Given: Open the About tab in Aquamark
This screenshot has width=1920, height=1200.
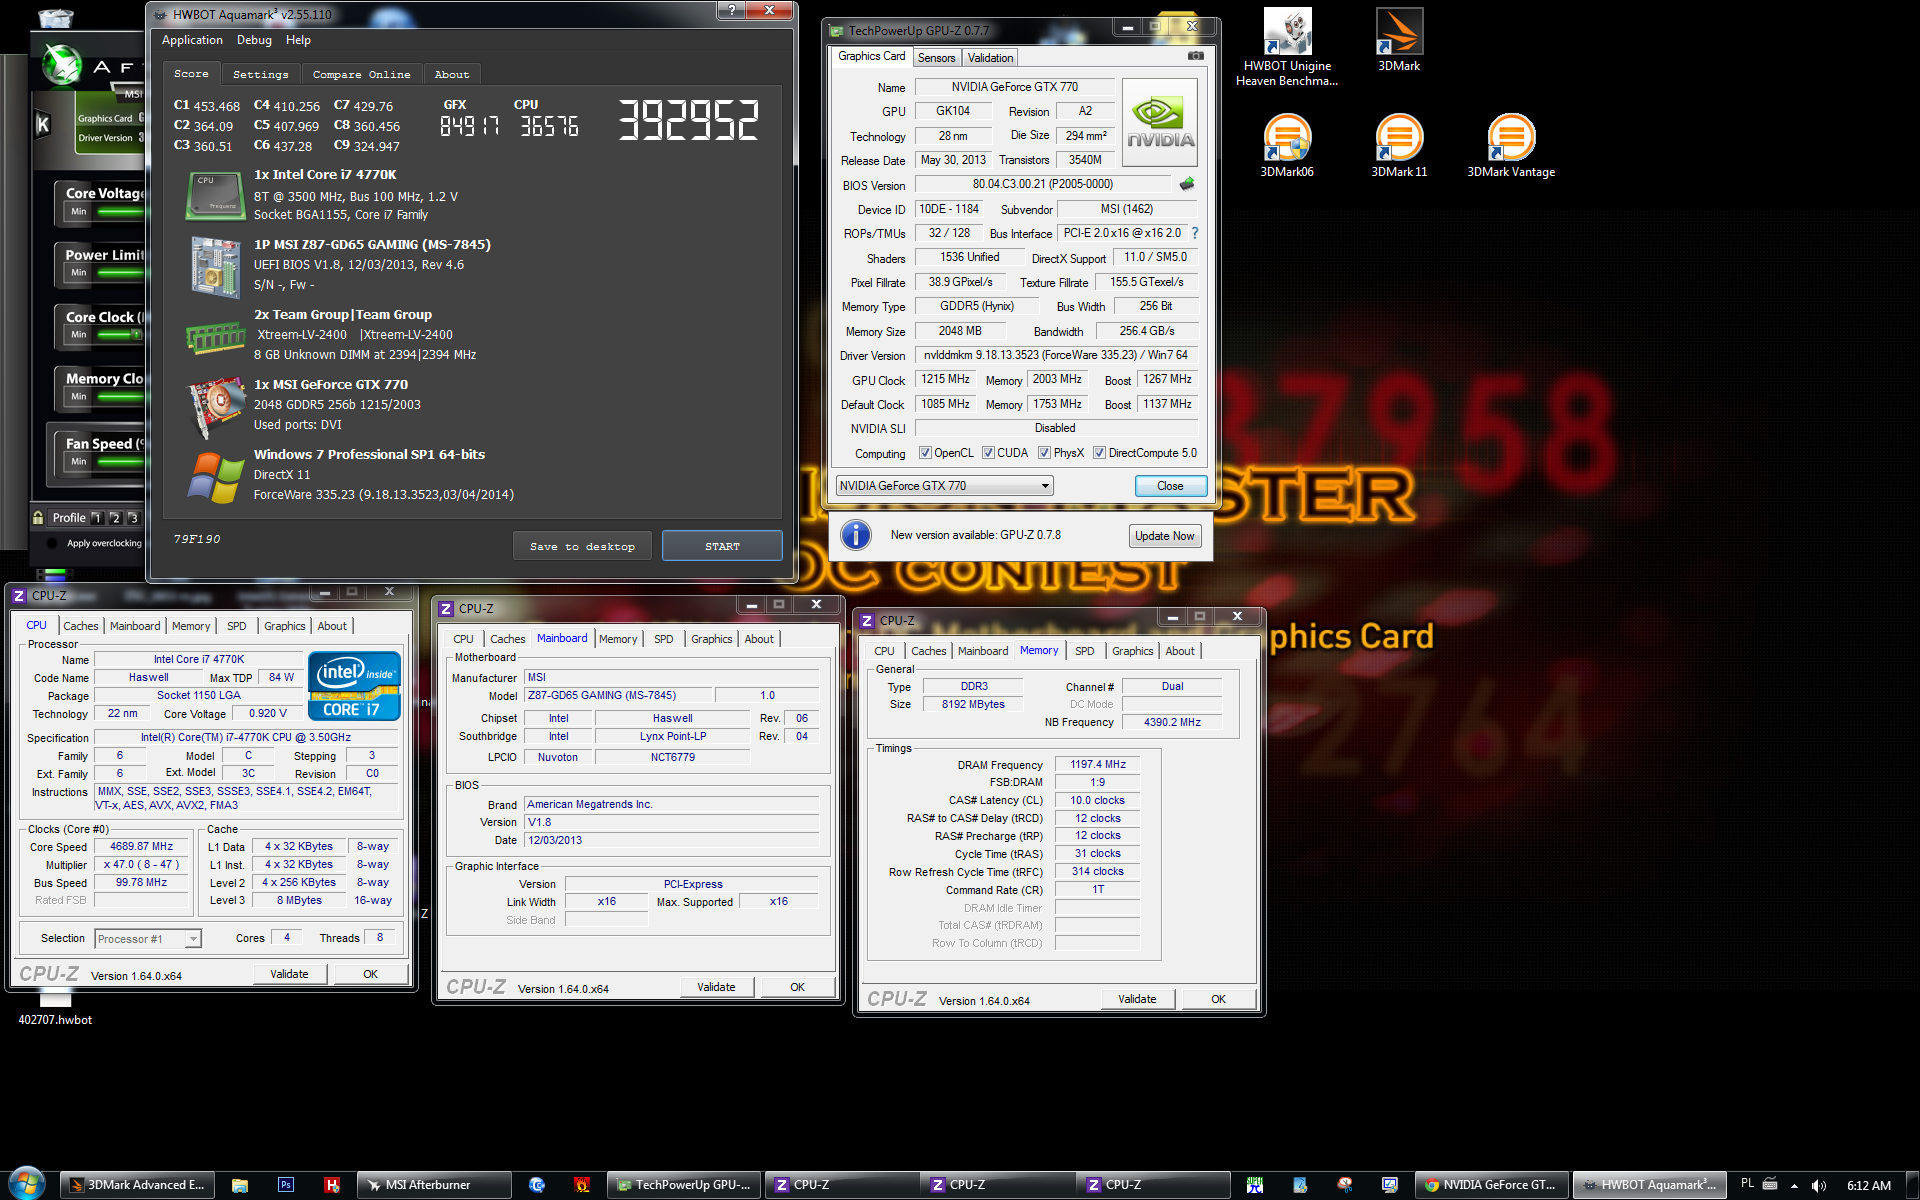Looking at the screenshot, I should [x=452, y=75].
